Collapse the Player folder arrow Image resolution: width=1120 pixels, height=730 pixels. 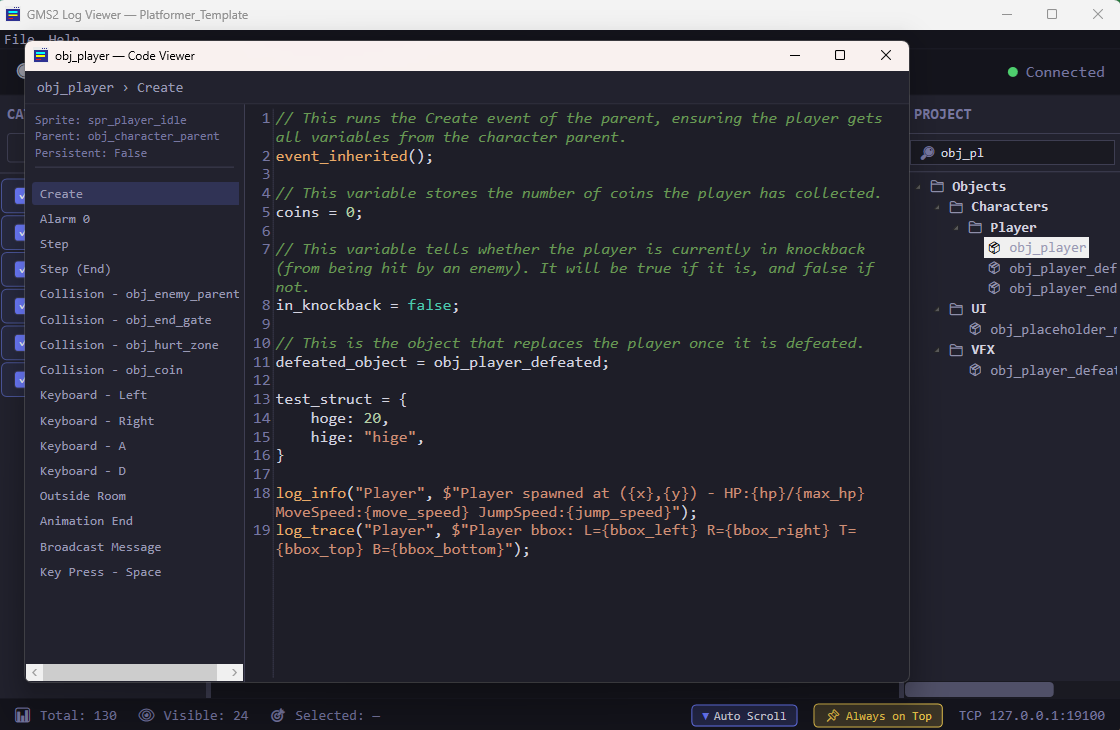(x=956, y=227)
